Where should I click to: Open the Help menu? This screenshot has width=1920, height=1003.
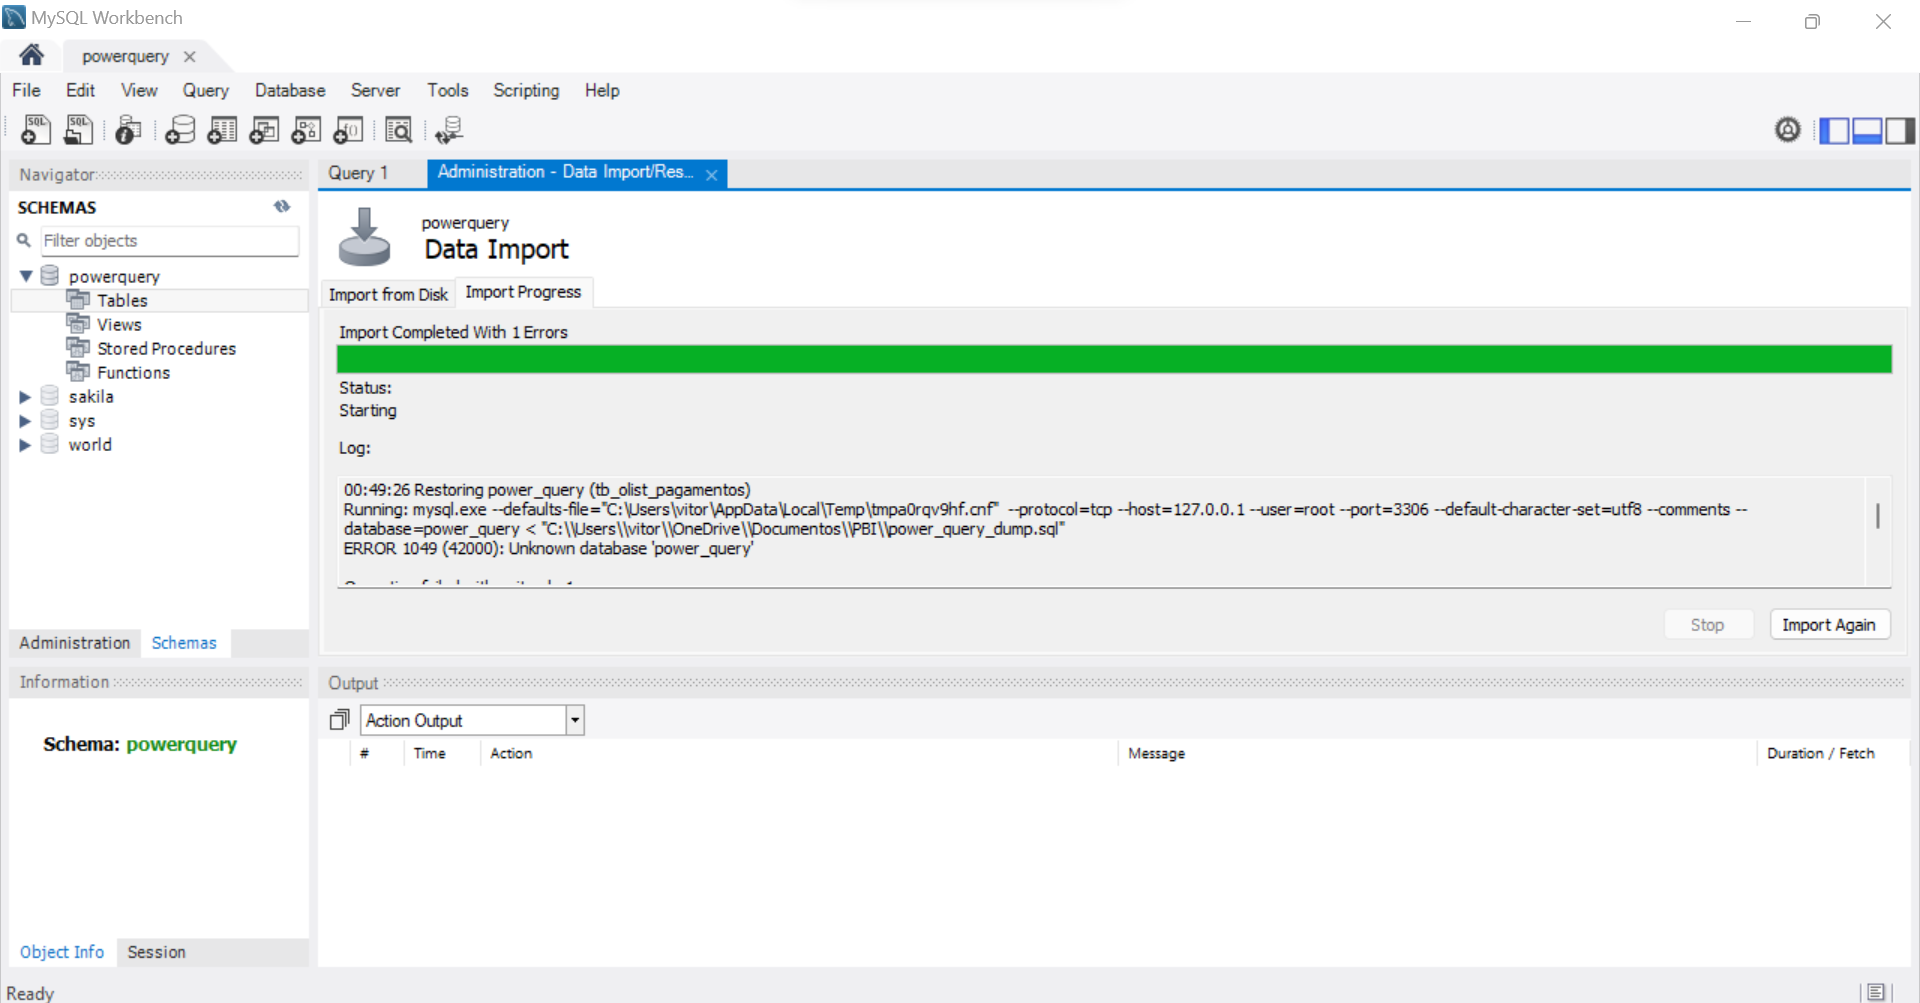(602, 90)
